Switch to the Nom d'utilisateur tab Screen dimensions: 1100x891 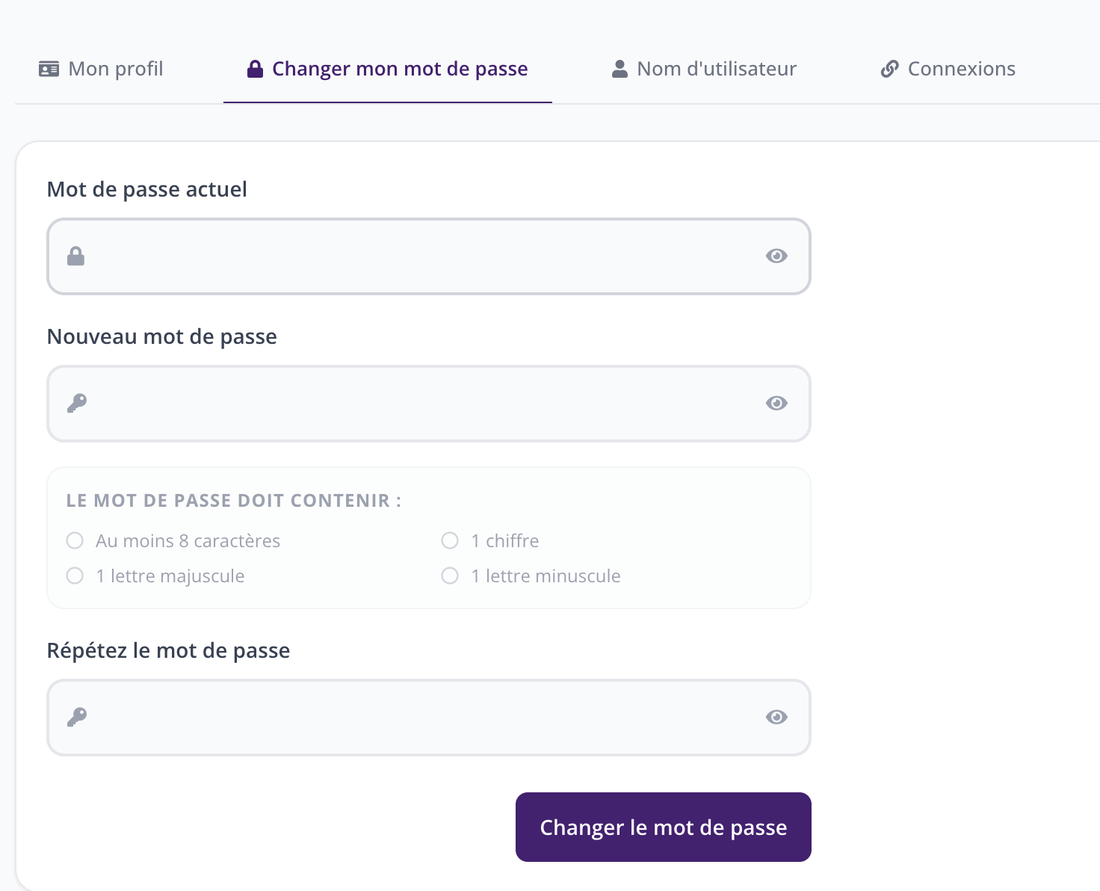tap(704, 69)
